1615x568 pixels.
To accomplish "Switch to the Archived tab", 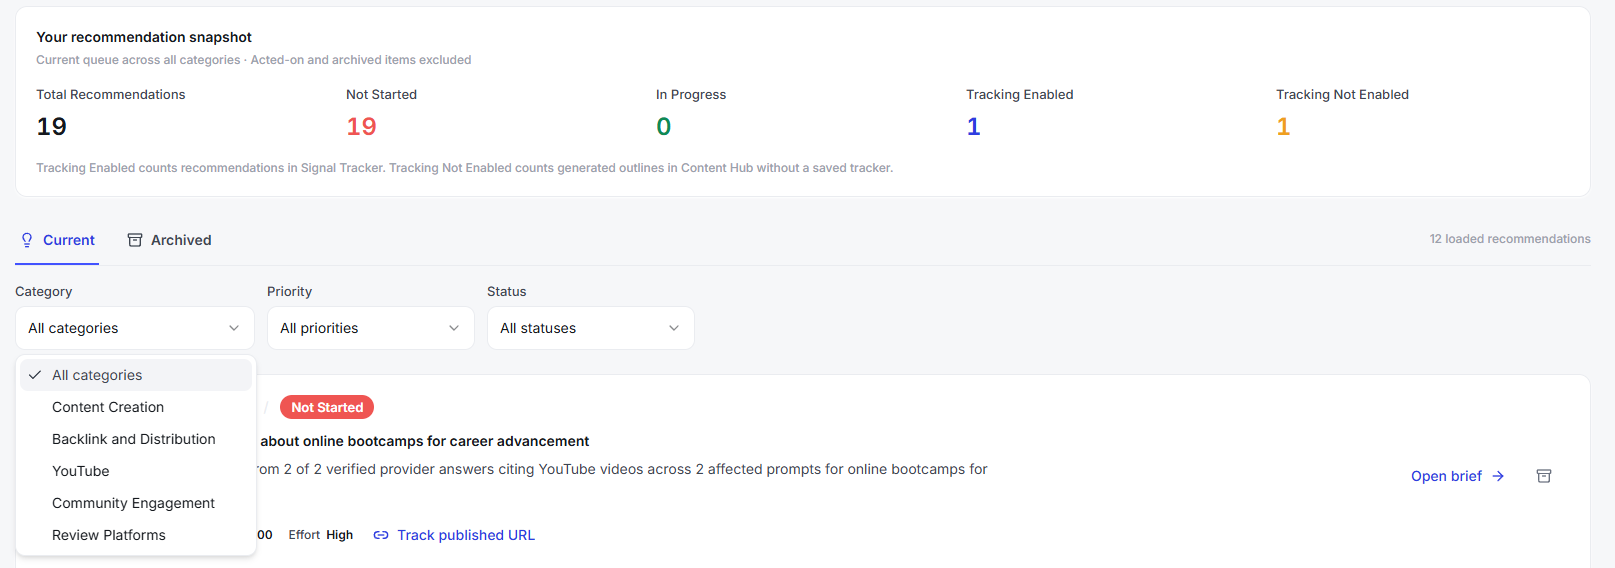I will click(169, 240).
